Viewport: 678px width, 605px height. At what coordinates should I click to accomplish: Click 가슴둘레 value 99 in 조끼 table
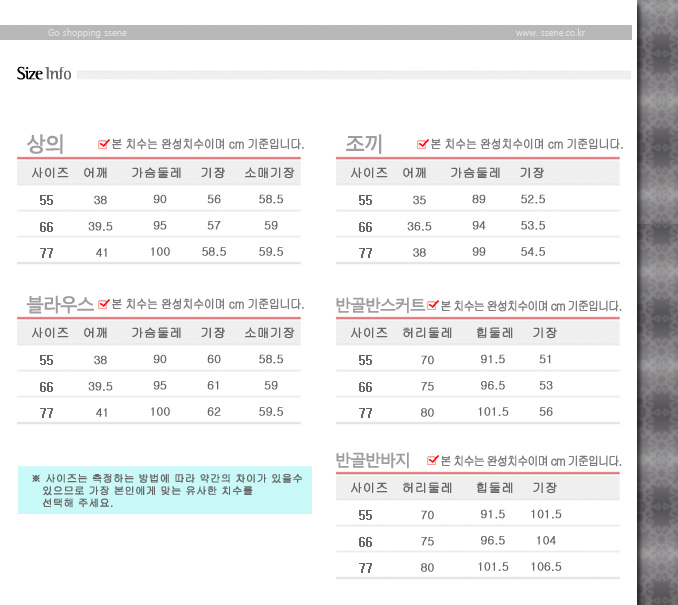coord(479,252)
